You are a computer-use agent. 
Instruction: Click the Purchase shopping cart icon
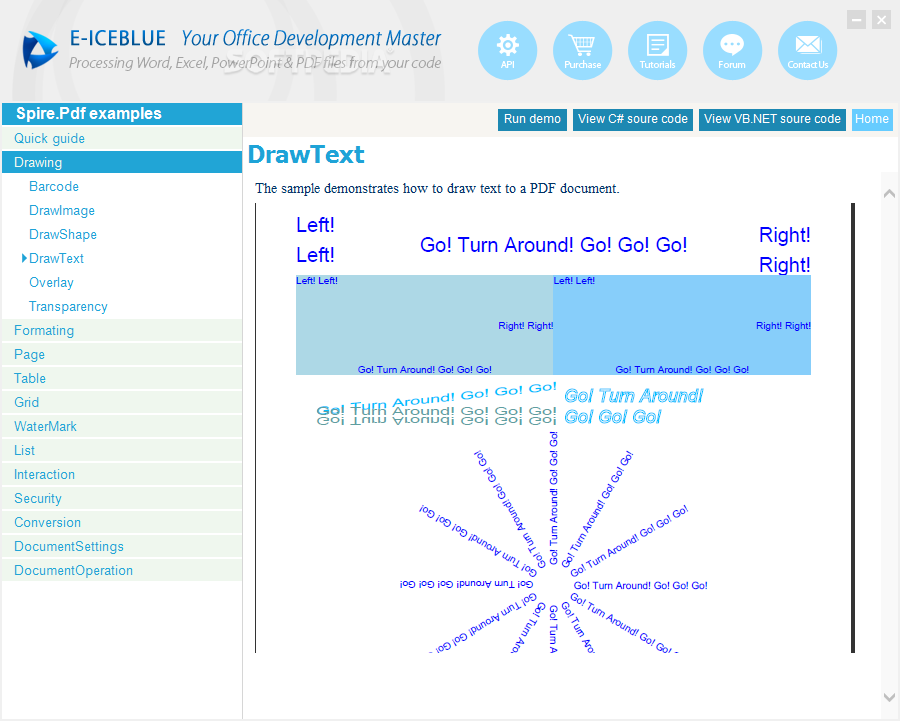click(582, 51)
